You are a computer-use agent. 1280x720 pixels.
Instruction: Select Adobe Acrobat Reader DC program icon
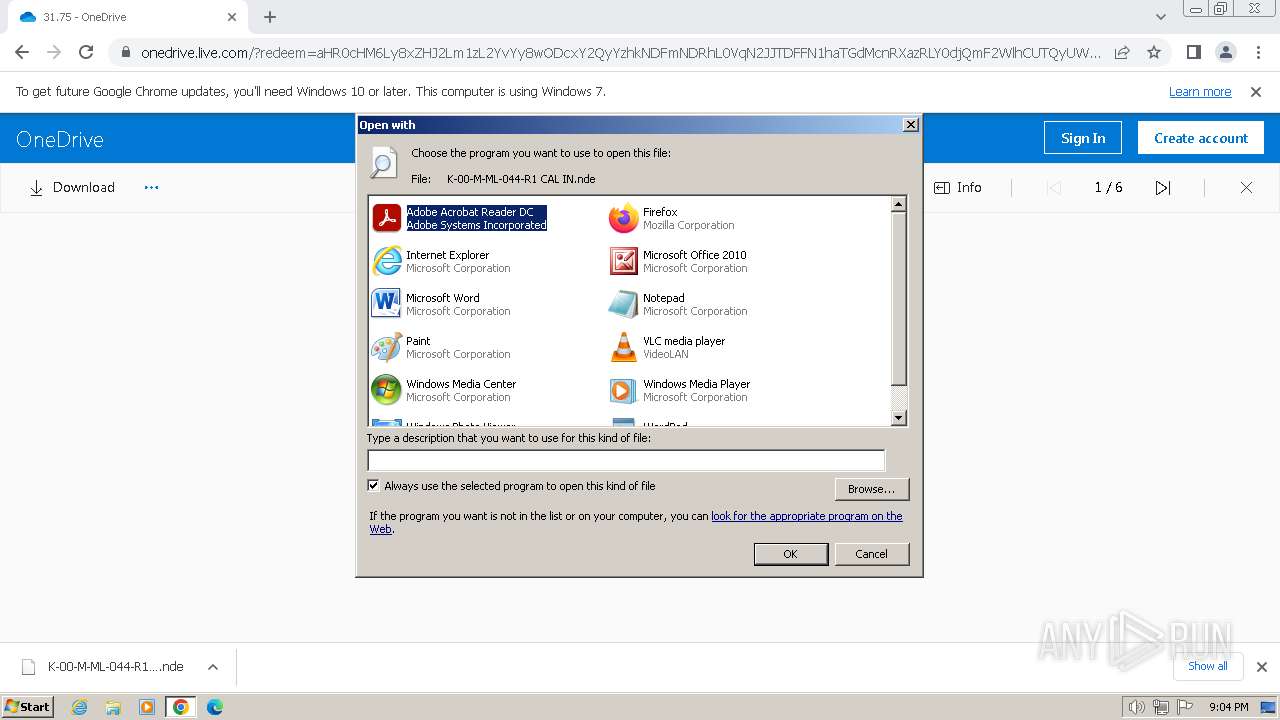pyautogui.click(x=386, y=218)
